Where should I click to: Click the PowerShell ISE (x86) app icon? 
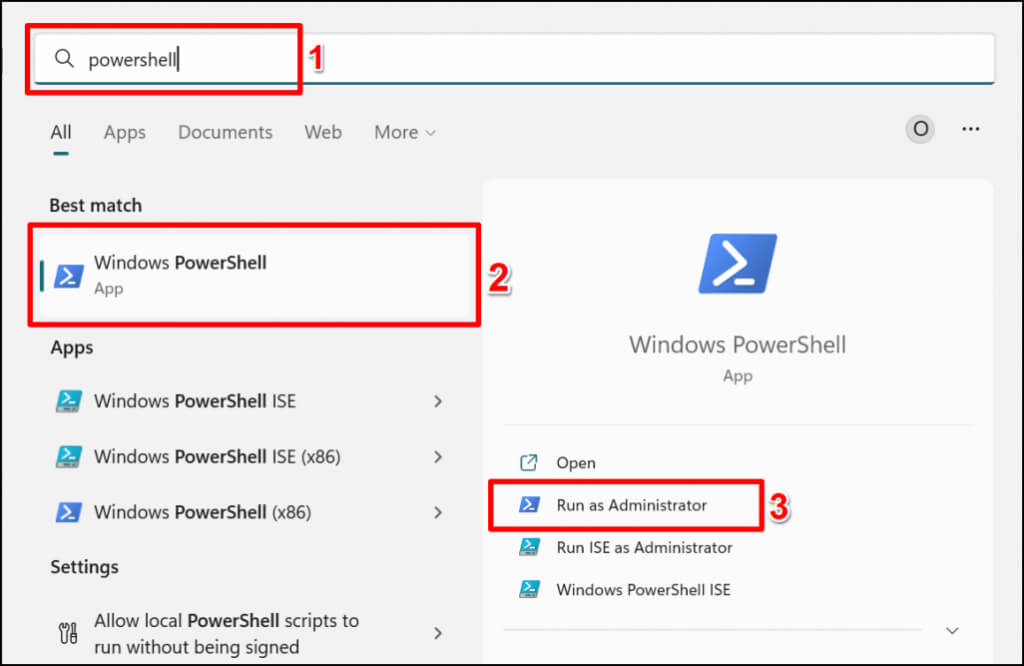pos(69,456)
